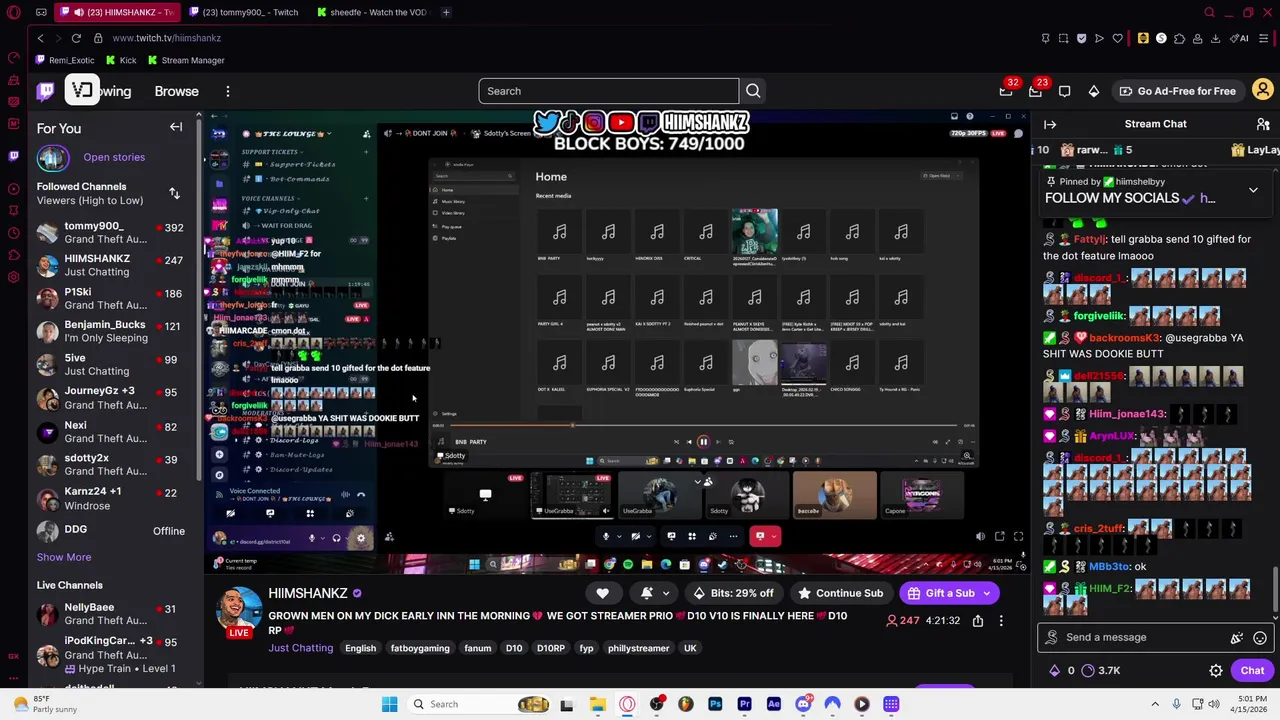The width and height of the screenshot is (1280, 720).
Task: Open chat settings gear icon
Action: (x=1216, y=671)
